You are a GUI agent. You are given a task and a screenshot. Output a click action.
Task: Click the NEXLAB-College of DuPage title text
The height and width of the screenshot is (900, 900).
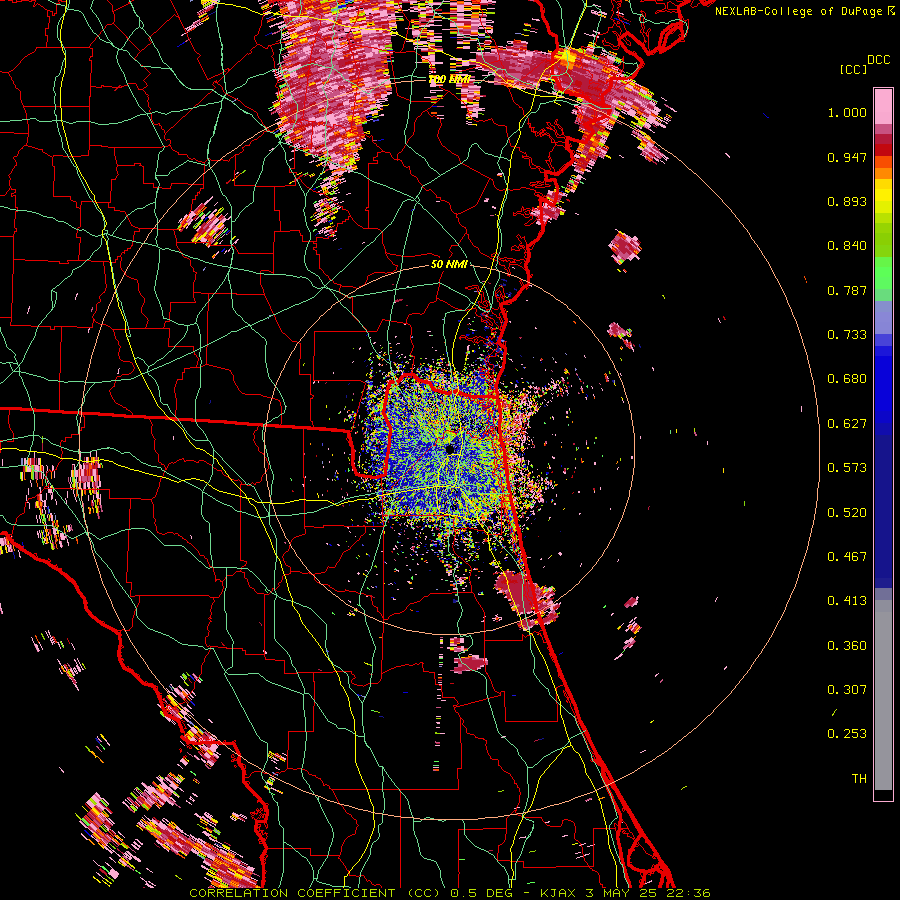click(x=800, y=11)
